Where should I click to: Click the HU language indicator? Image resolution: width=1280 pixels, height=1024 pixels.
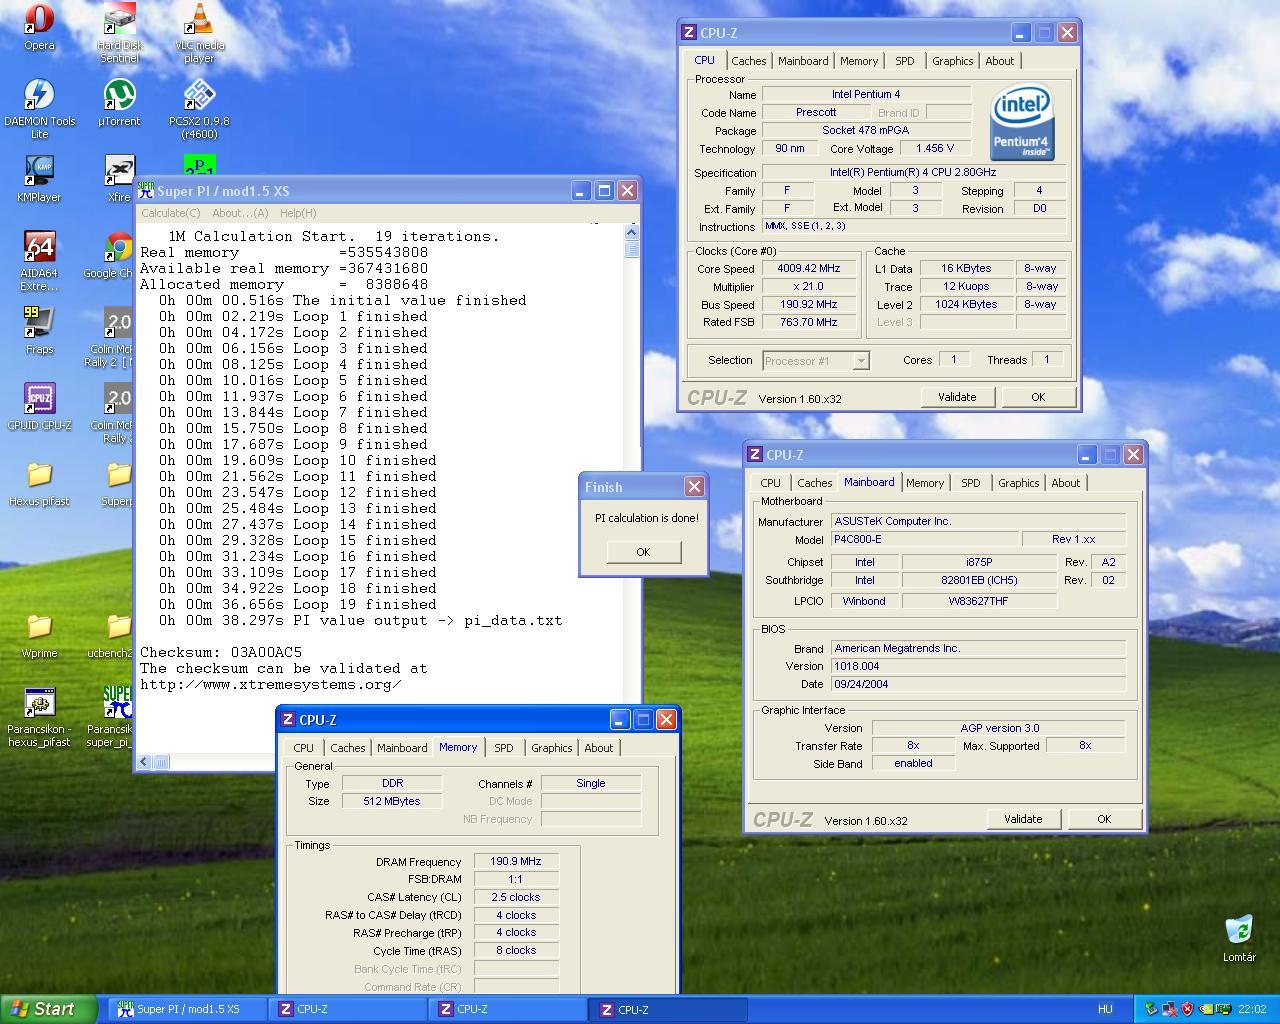point(1105,1009)
